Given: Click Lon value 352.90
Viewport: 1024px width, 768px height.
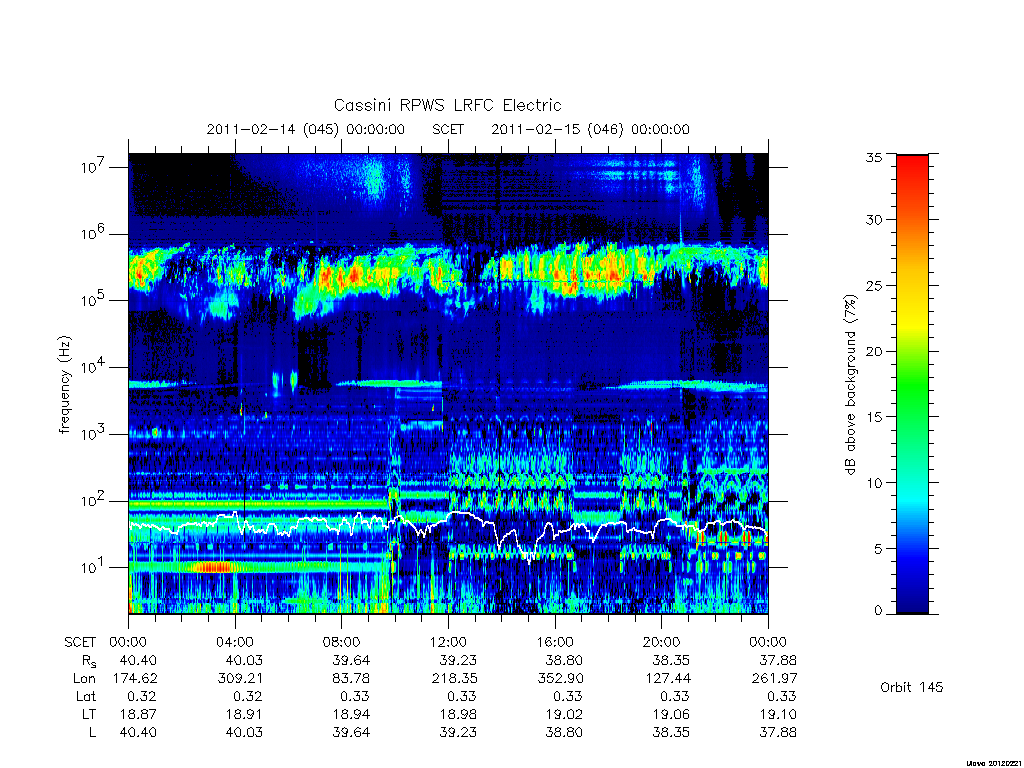Looking at the screenshot, I should tap(560, 679).
